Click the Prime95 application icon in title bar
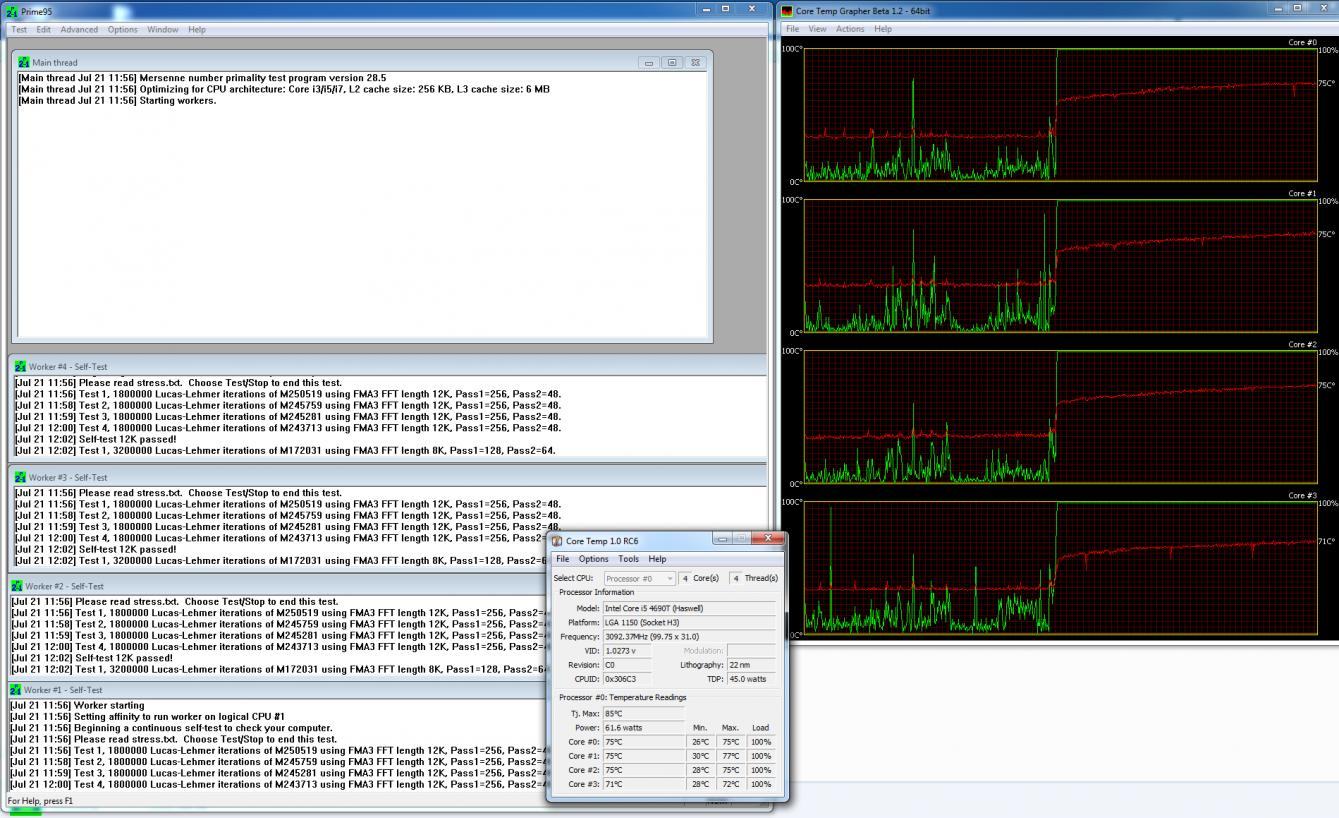Image resolution: width=1339 pixels, height=818 pixels. click(x=11, y=11)
